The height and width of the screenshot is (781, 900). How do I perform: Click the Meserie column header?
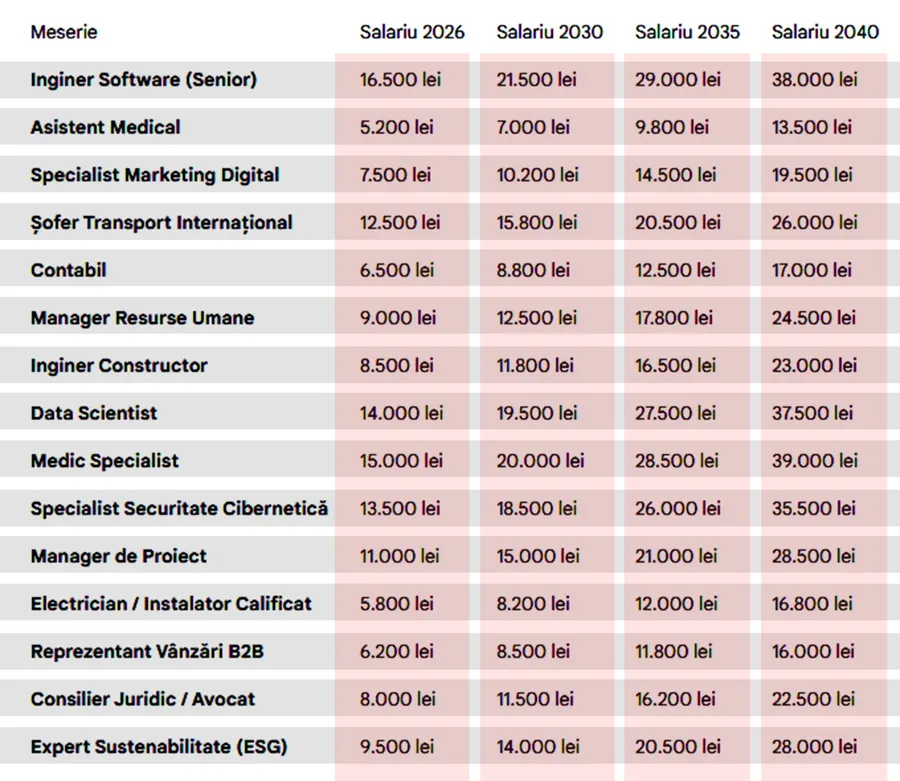64,32
